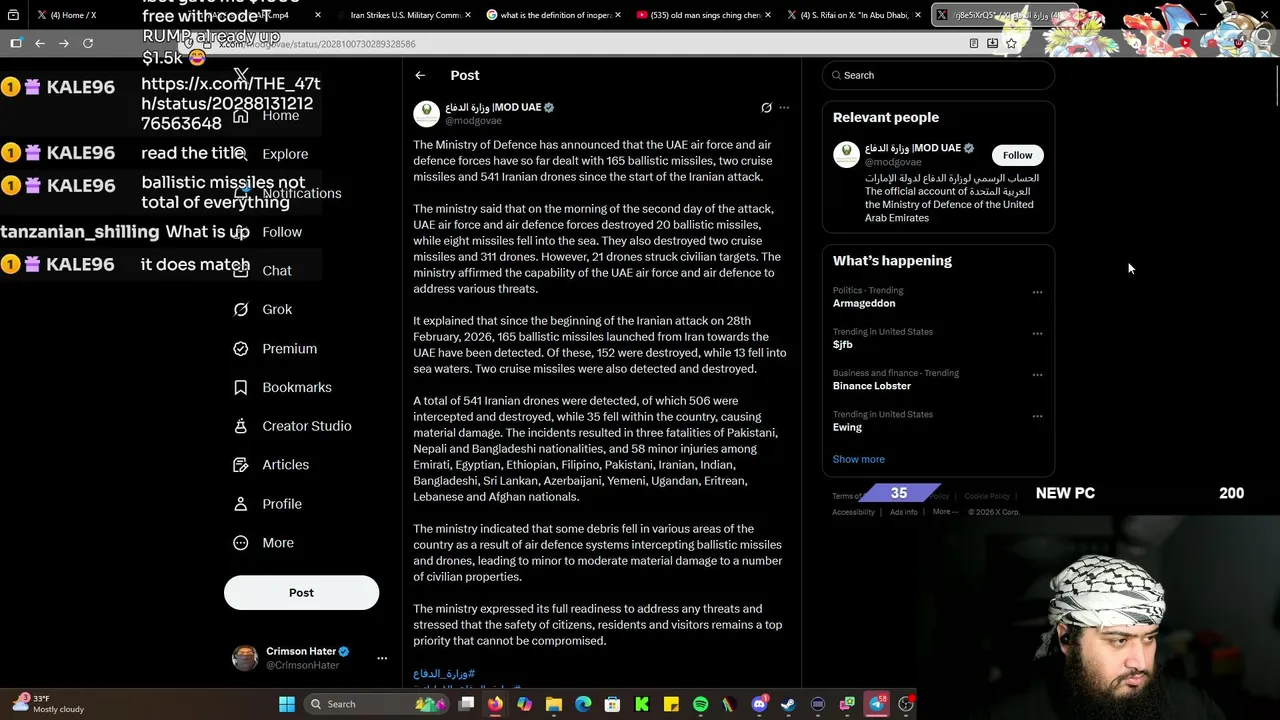Open the Grok icon in the sidebar
1280x720 pixels.
click(240, 309)
